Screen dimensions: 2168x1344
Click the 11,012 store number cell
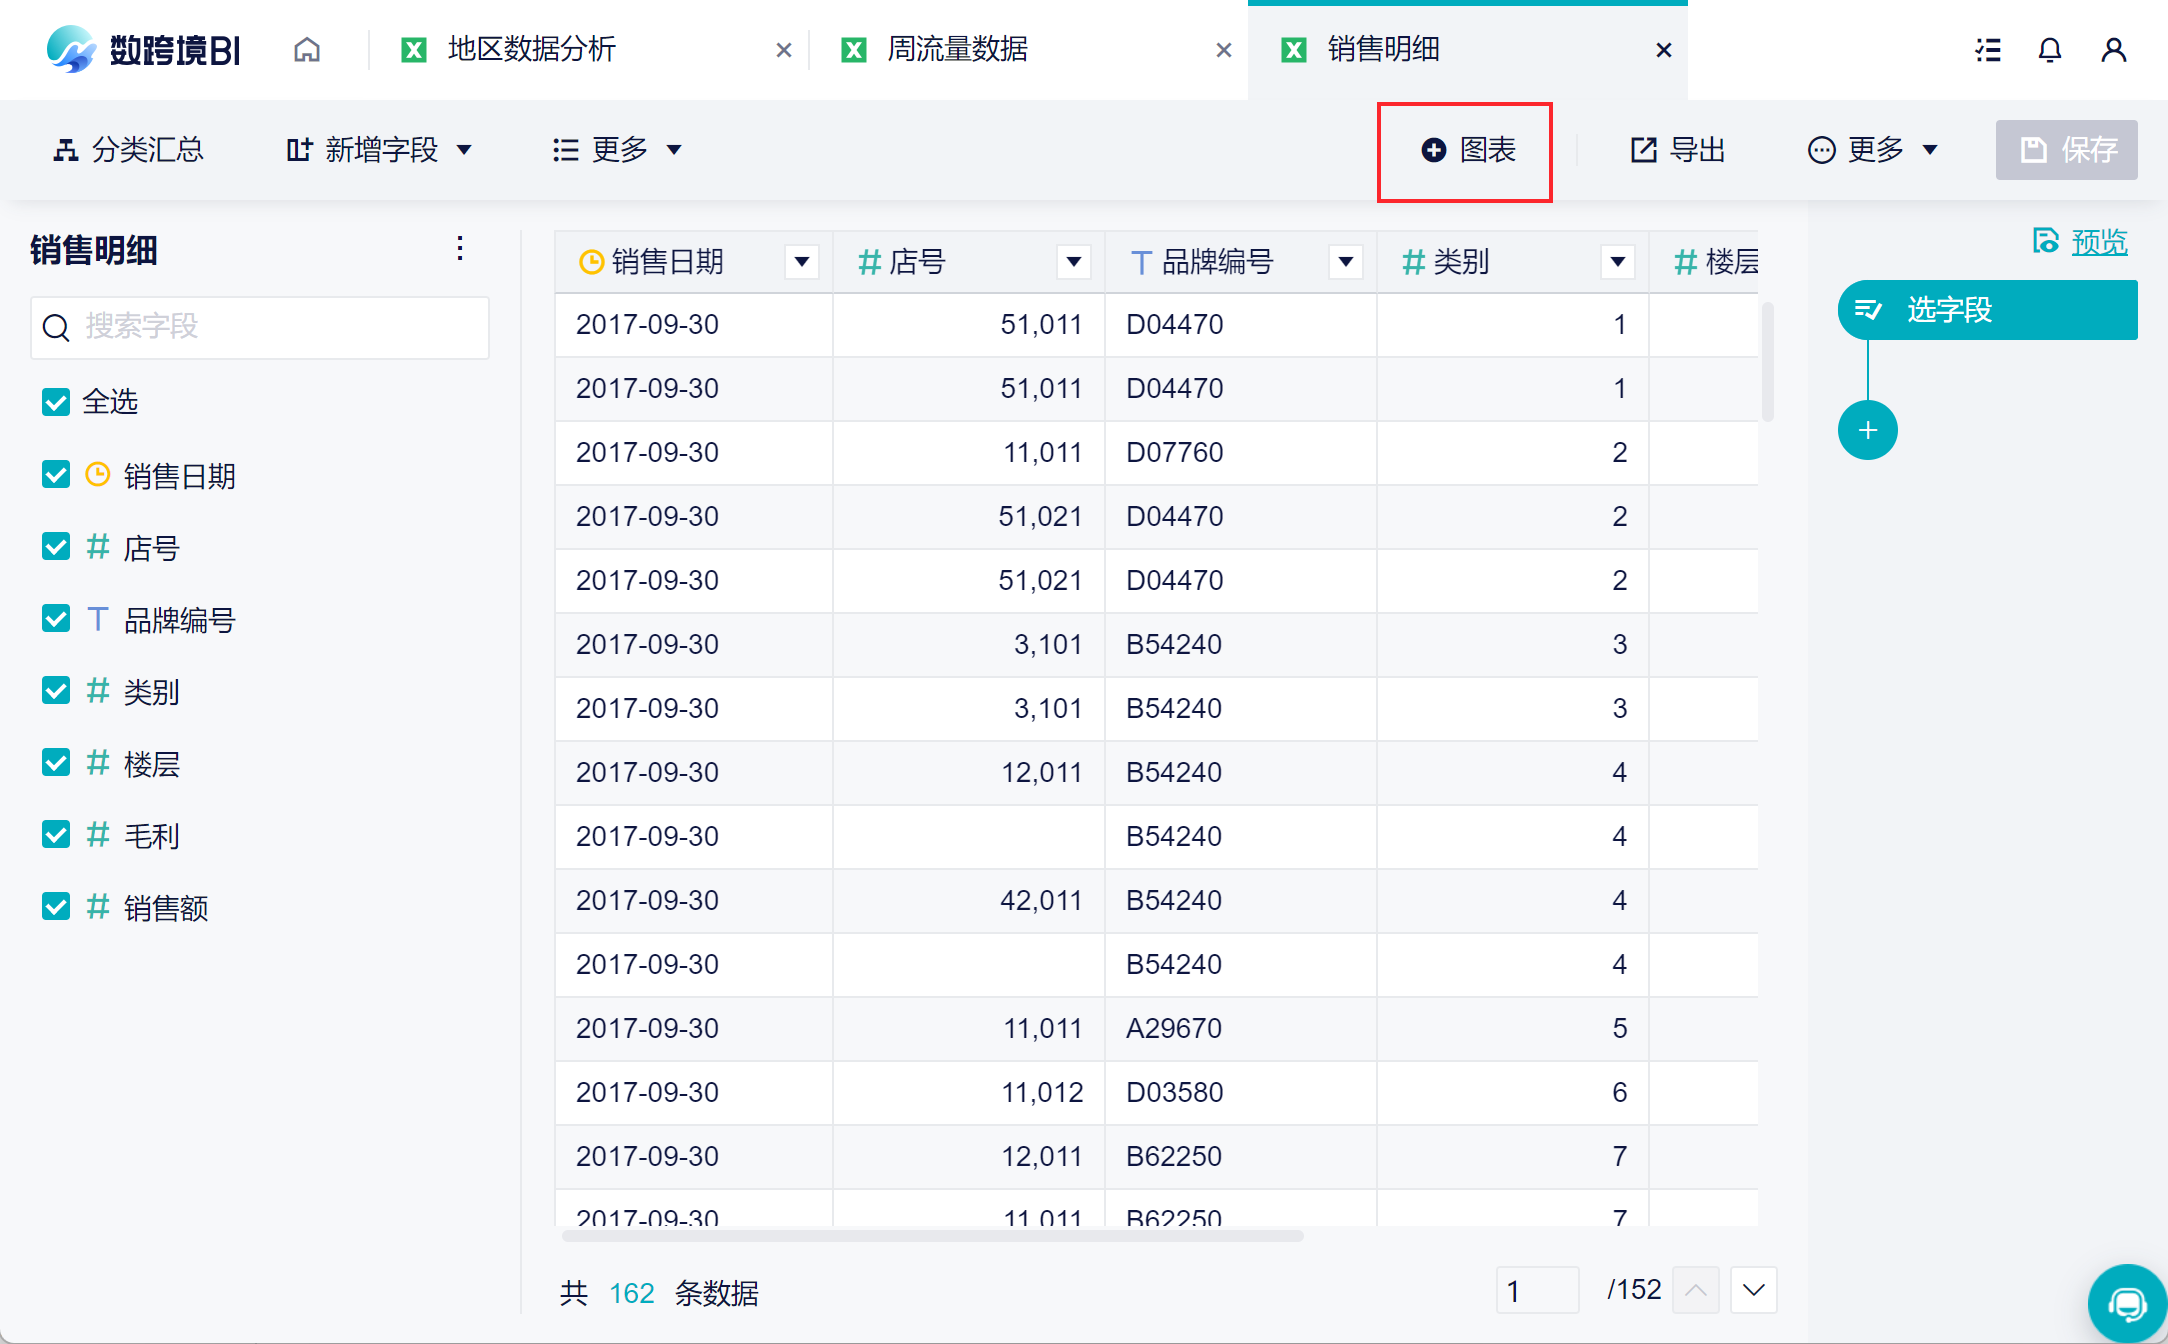(968, 1093)
